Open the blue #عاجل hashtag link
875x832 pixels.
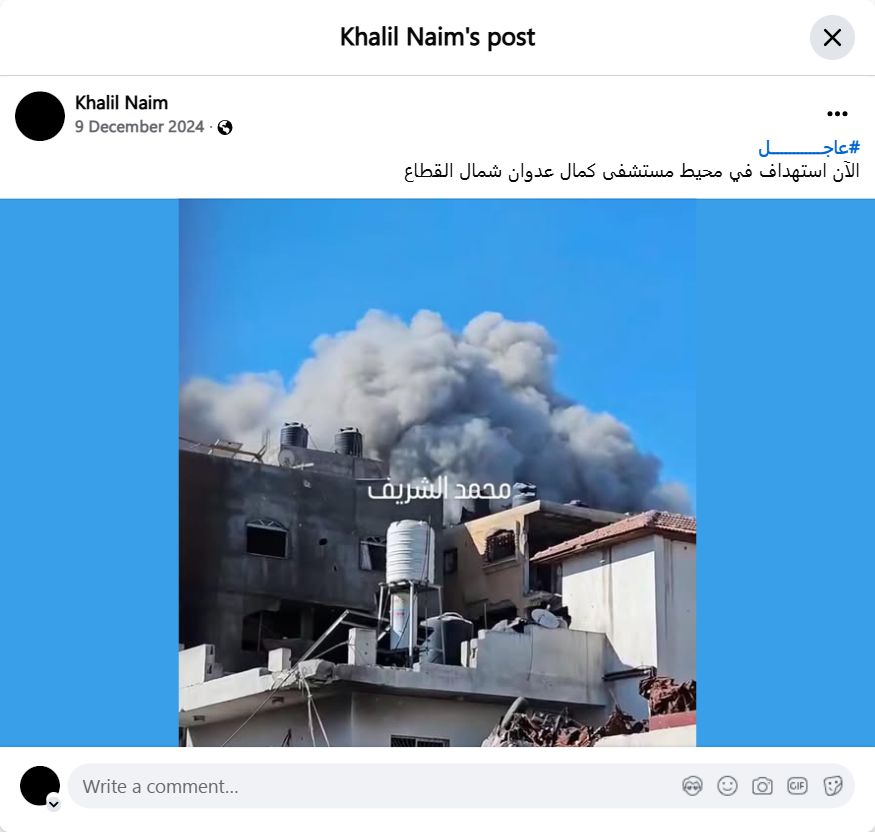coord(809,148)
